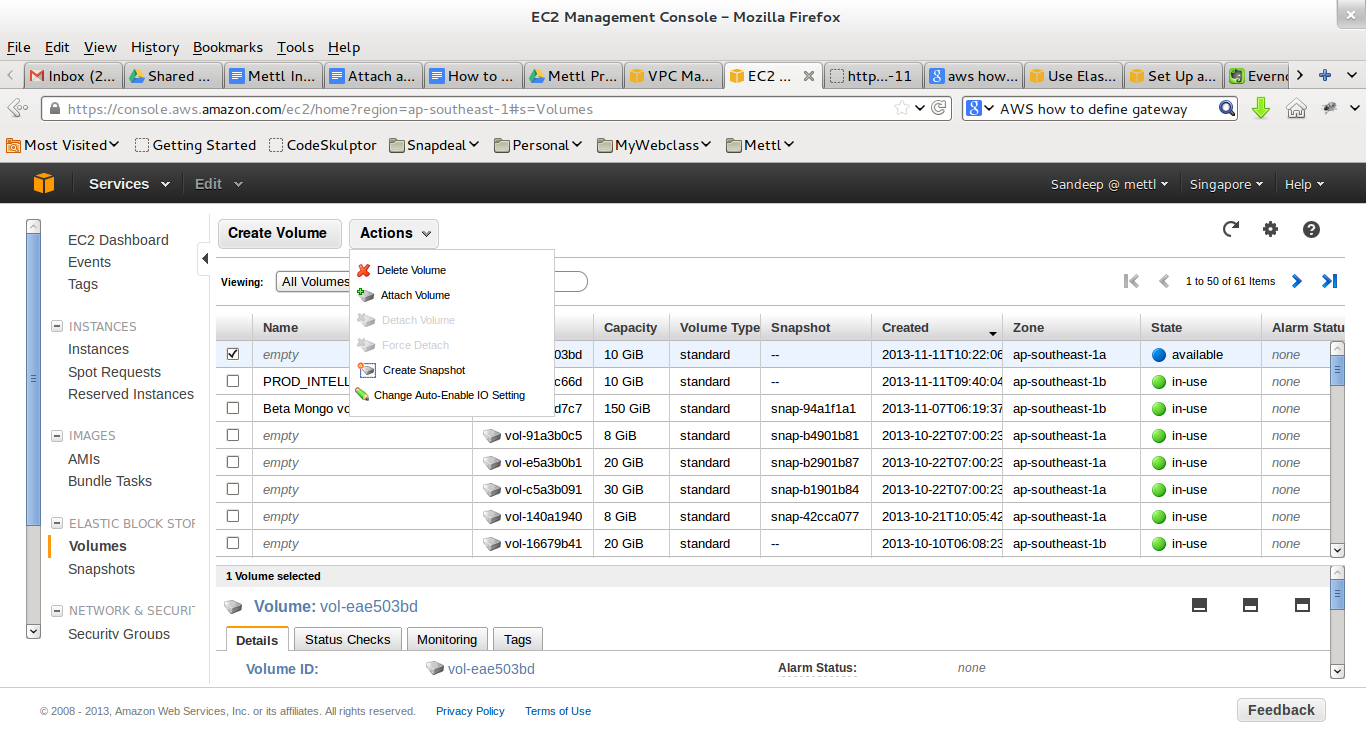Open the settings gear icon

tap(1270, 230)
